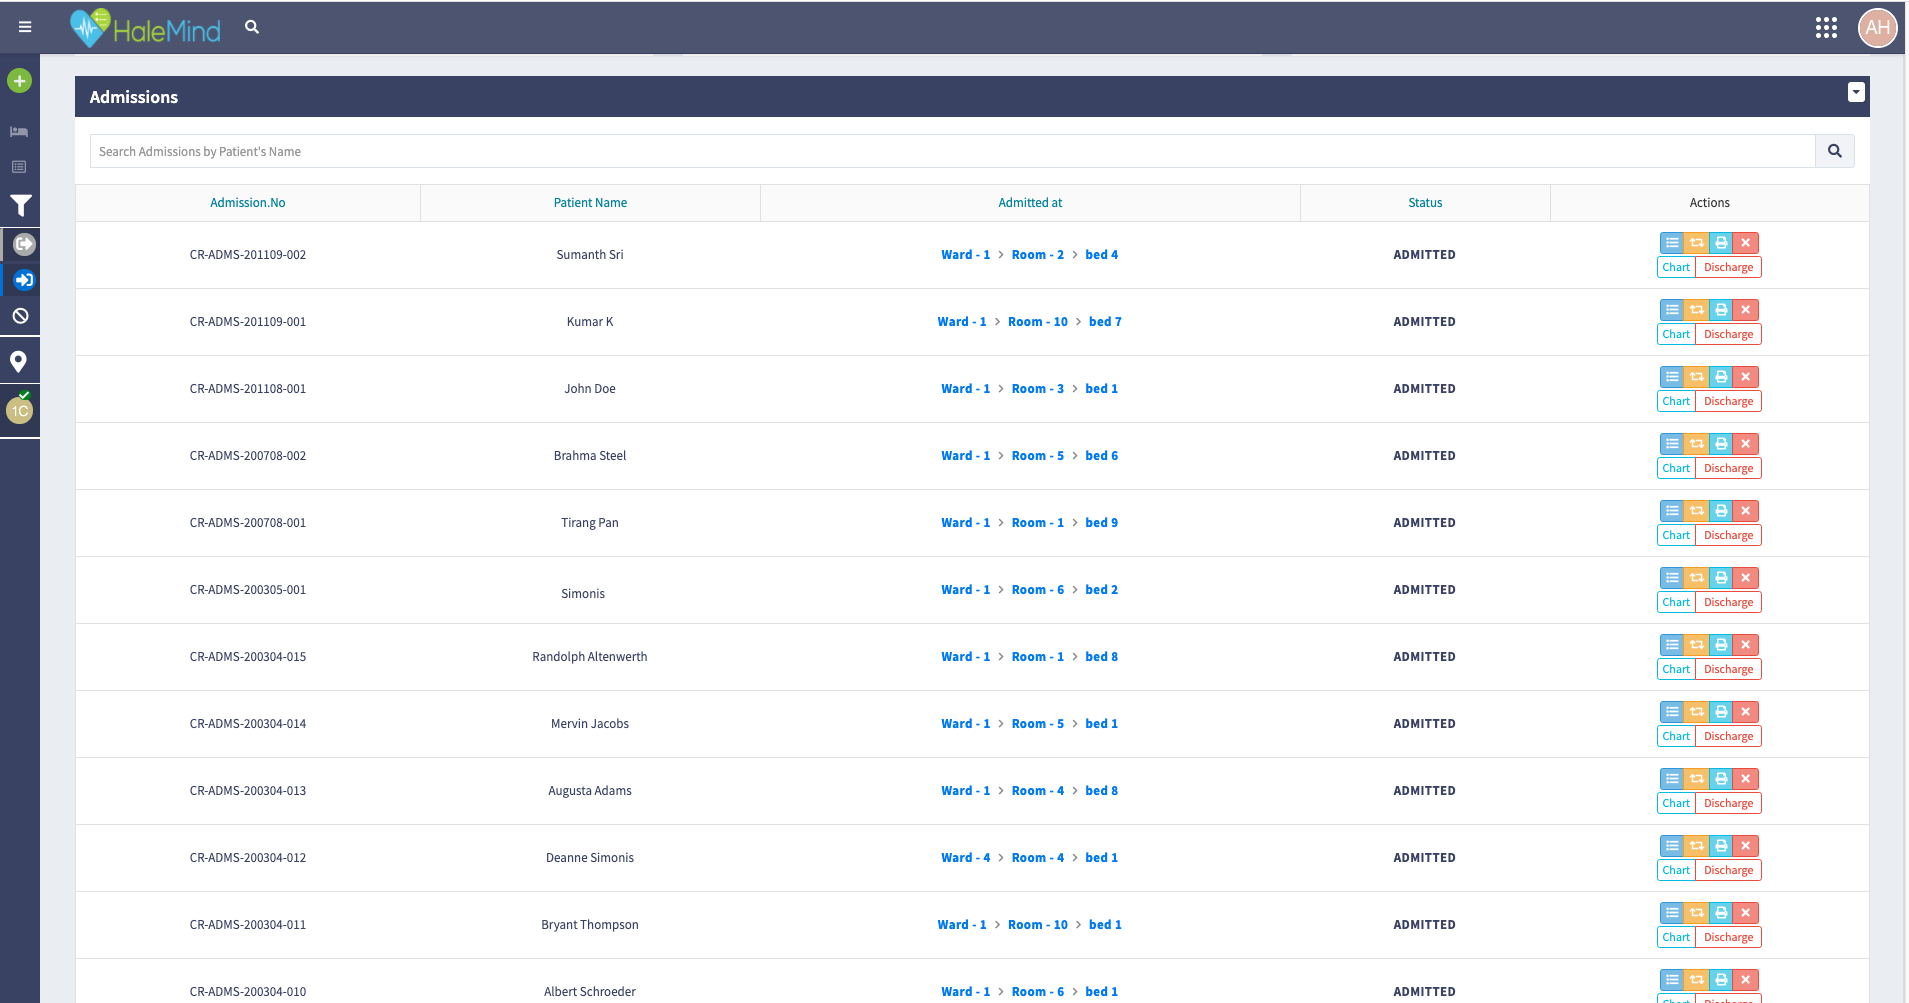Open the list view icon in the sidebar

coord(19,167)
